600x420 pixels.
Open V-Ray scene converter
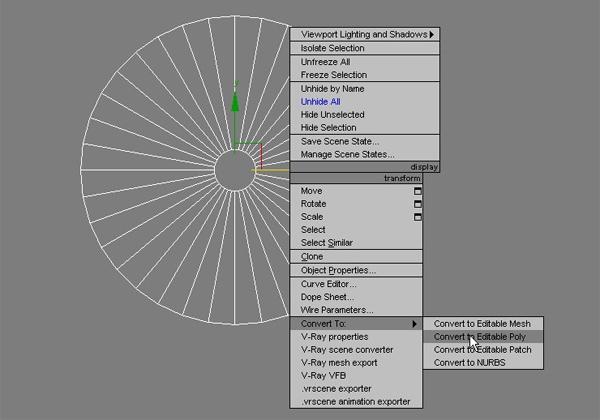point(347,350)
